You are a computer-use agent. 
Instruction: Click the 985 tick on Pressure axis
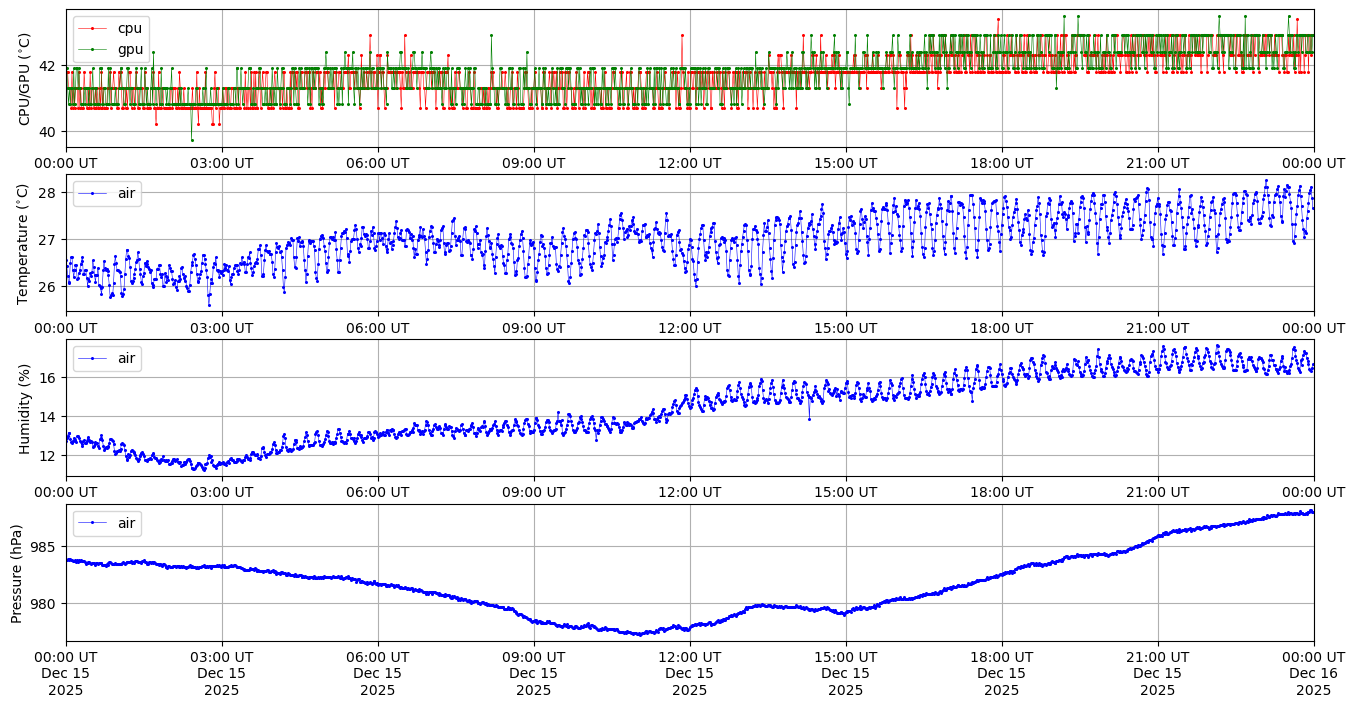(46, 547)
